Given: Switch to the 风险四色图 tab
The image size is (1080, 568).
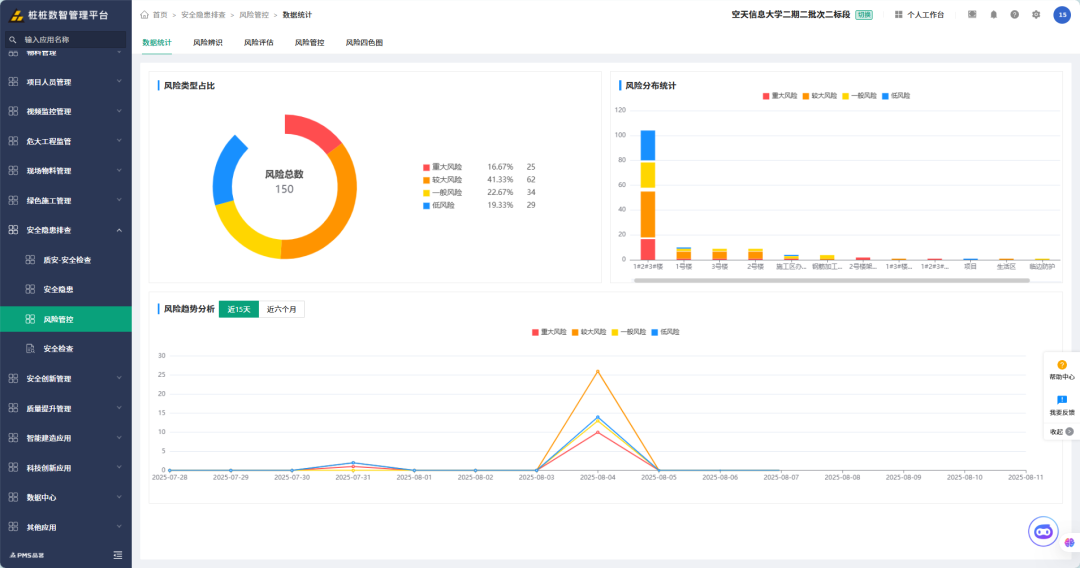Looking at the screenshot, I should click(364, 43).
